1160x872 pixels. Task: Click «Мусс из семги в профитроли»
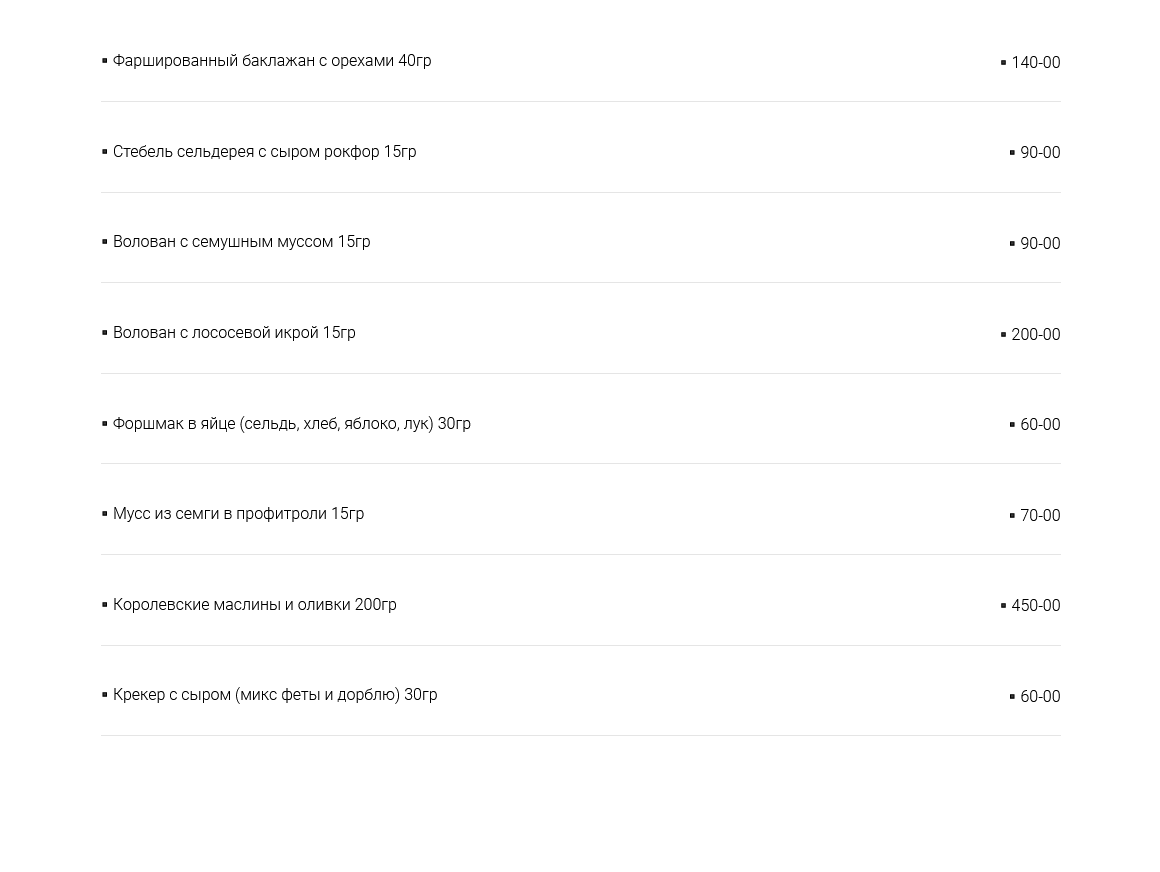(x=238, y=514)
